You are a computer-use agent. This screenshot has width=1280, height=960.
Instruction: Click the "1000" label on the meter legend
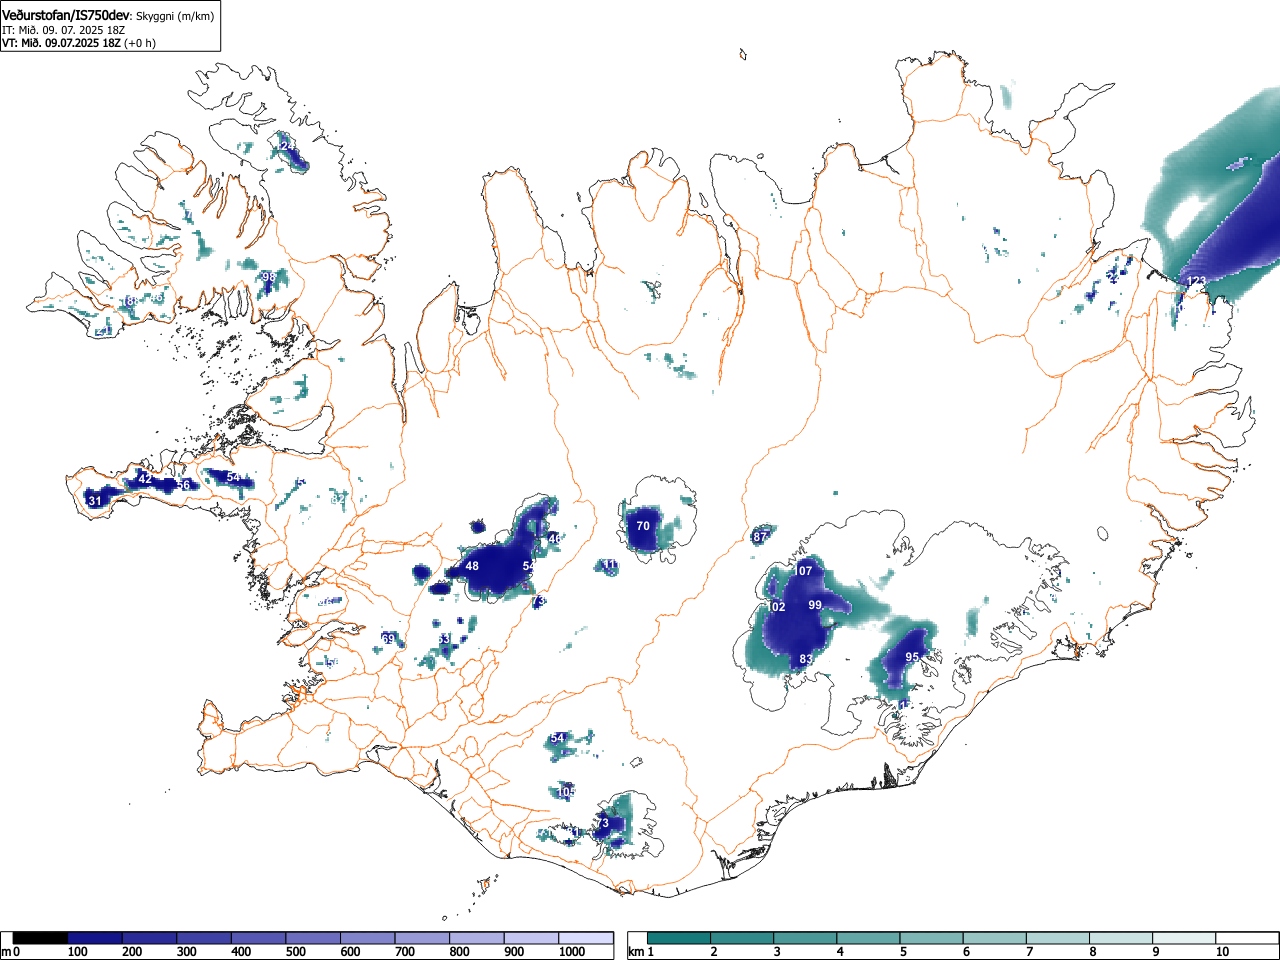(x=572, y=952)
